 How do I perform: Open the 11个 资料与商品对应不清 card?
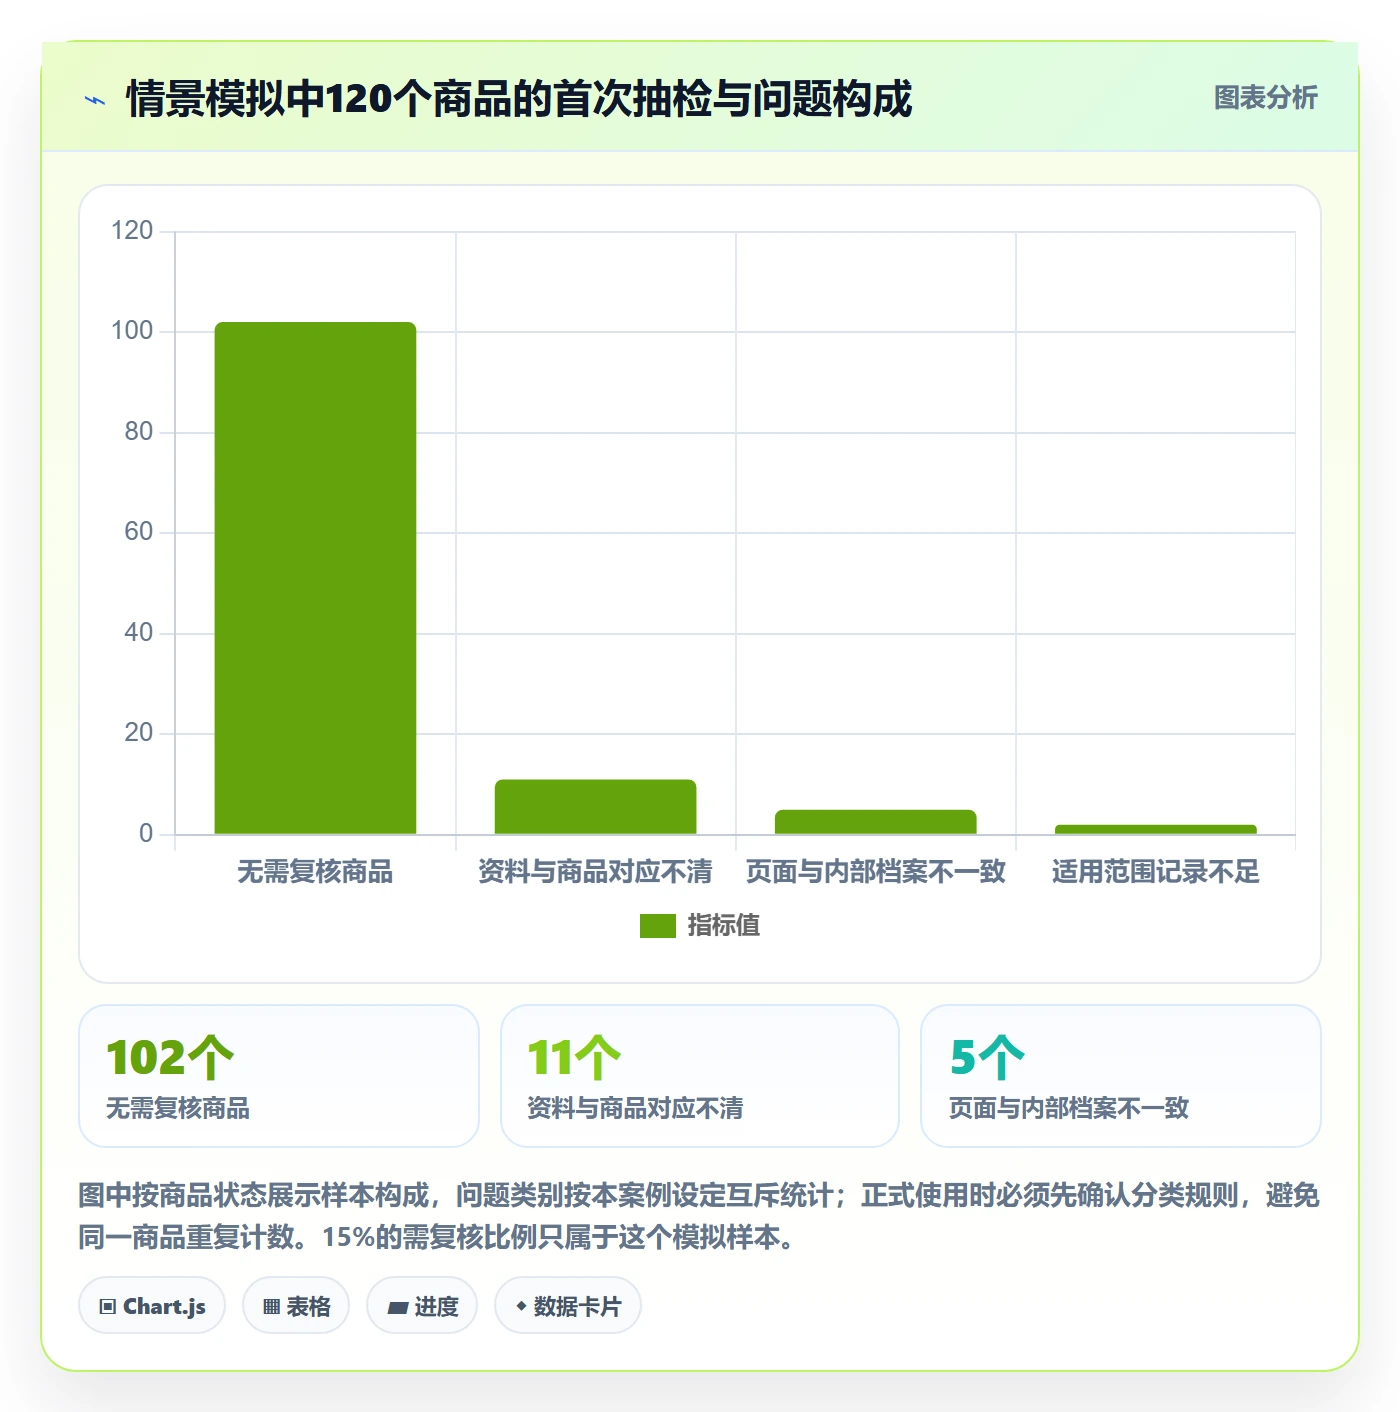pos(700,1076)
